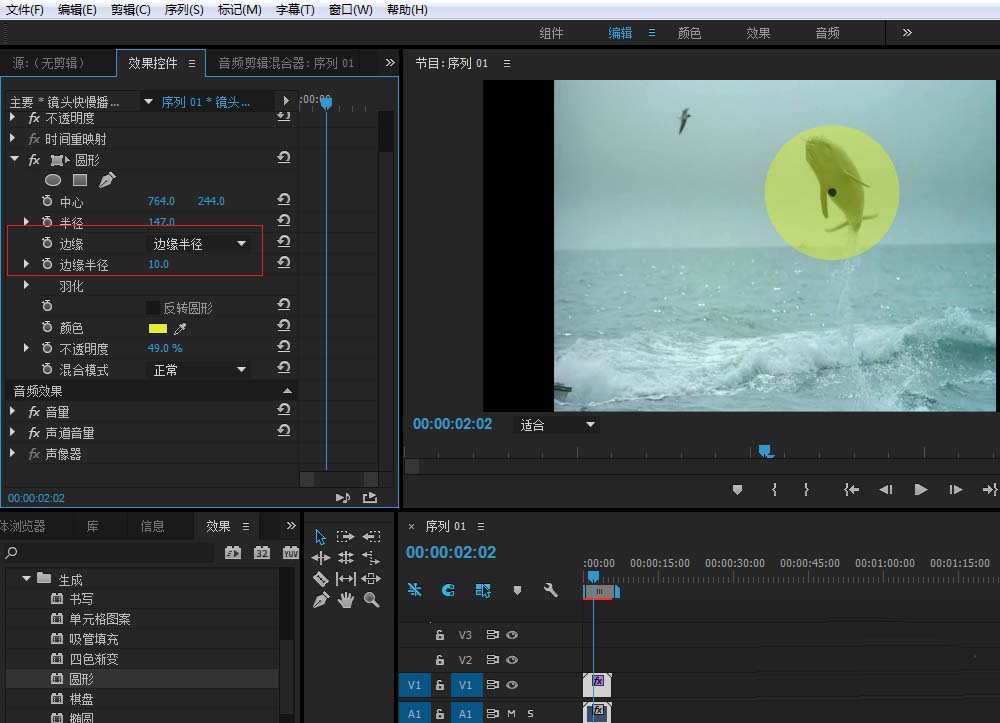
Task: Click the color eyedropper next to 颜色
Action: point(180,328)
